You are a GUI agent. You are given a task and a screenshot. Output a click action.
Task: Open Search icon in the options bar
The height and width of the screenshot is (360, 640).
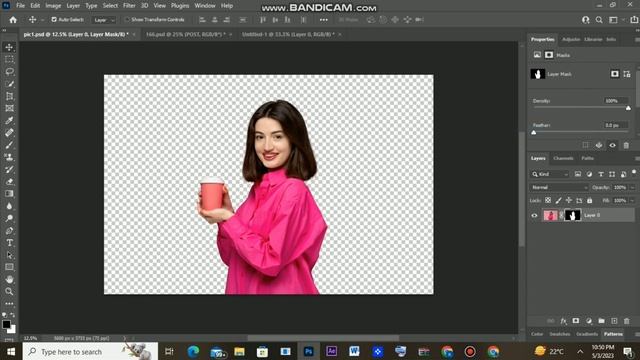point(599,20)
